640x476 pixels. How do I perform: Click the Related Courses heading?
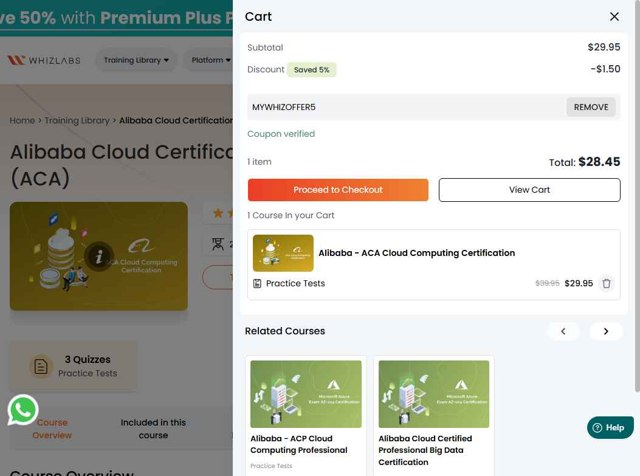[285, 331]
